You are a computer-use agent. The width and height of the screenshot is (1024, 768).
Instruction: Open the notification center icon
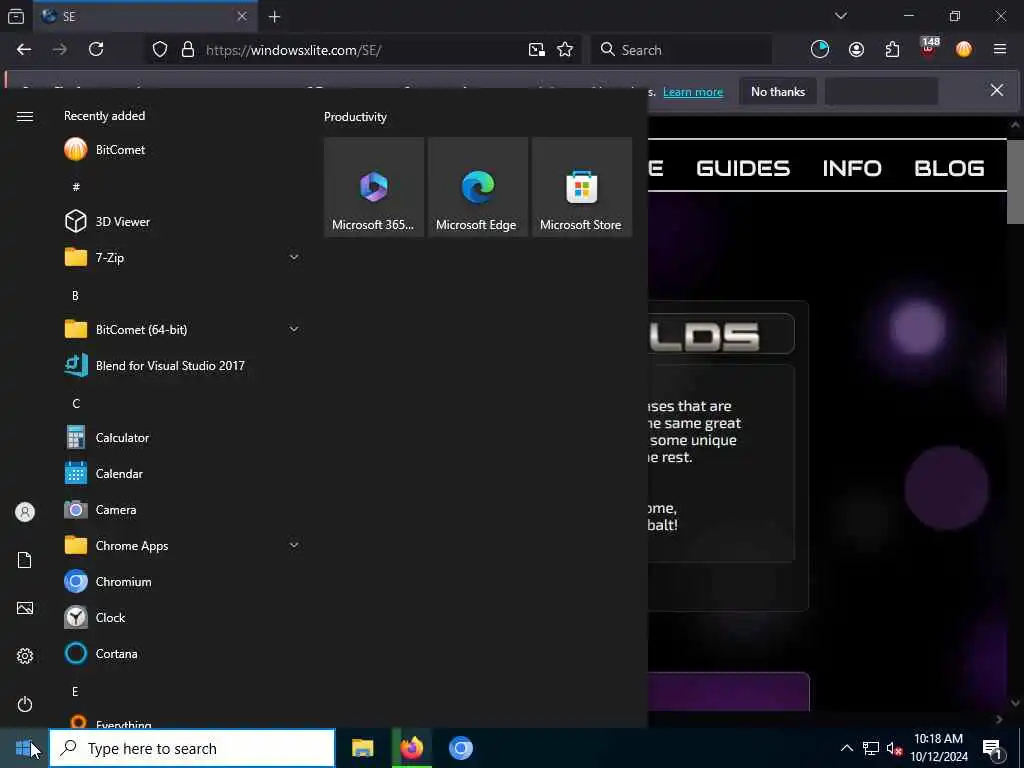pyautogui.click(x=993, y=748)
